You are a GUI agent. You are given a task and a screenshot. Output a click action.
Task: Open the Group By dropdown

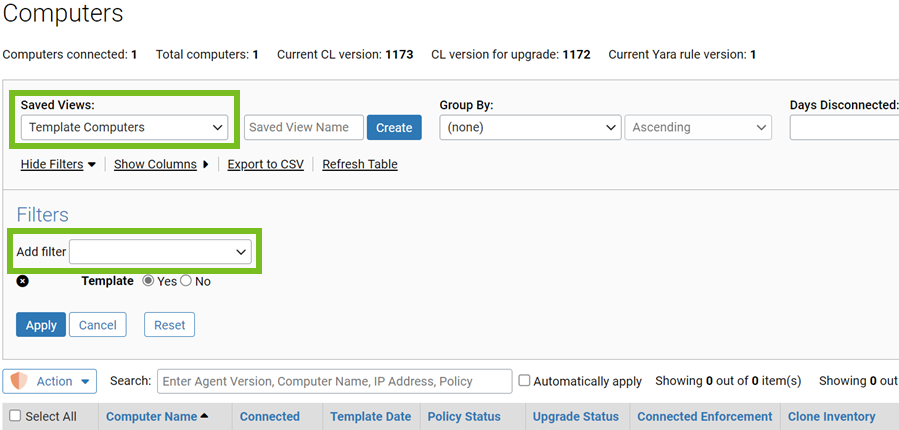click(530, 127)
